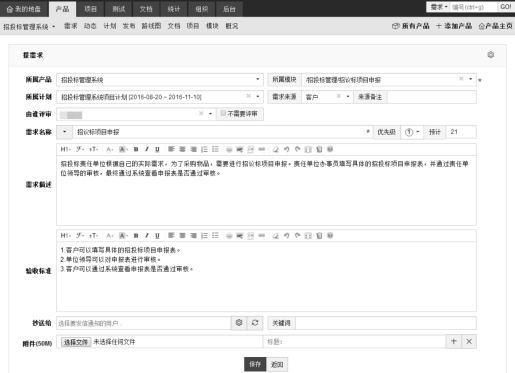Screen dimensions: 515x373
Task: Click the 保存 save button
Action: pyautogui.click(x=255, y=364)
